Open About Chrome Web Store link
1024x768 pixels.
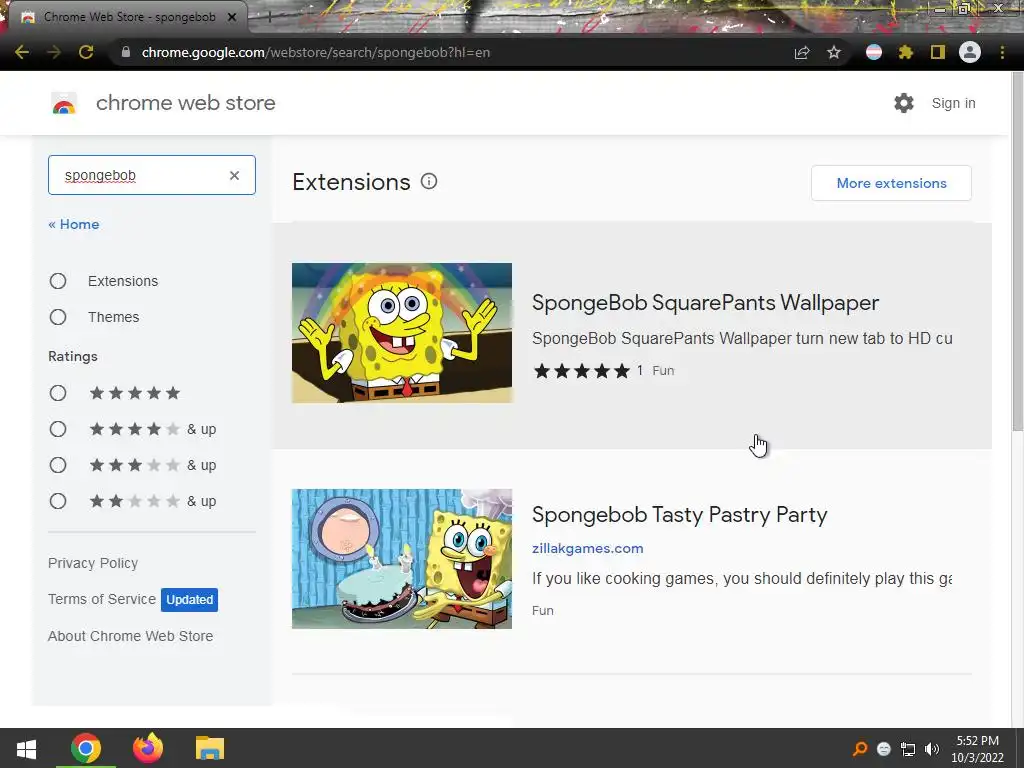(x=131, y=636)
